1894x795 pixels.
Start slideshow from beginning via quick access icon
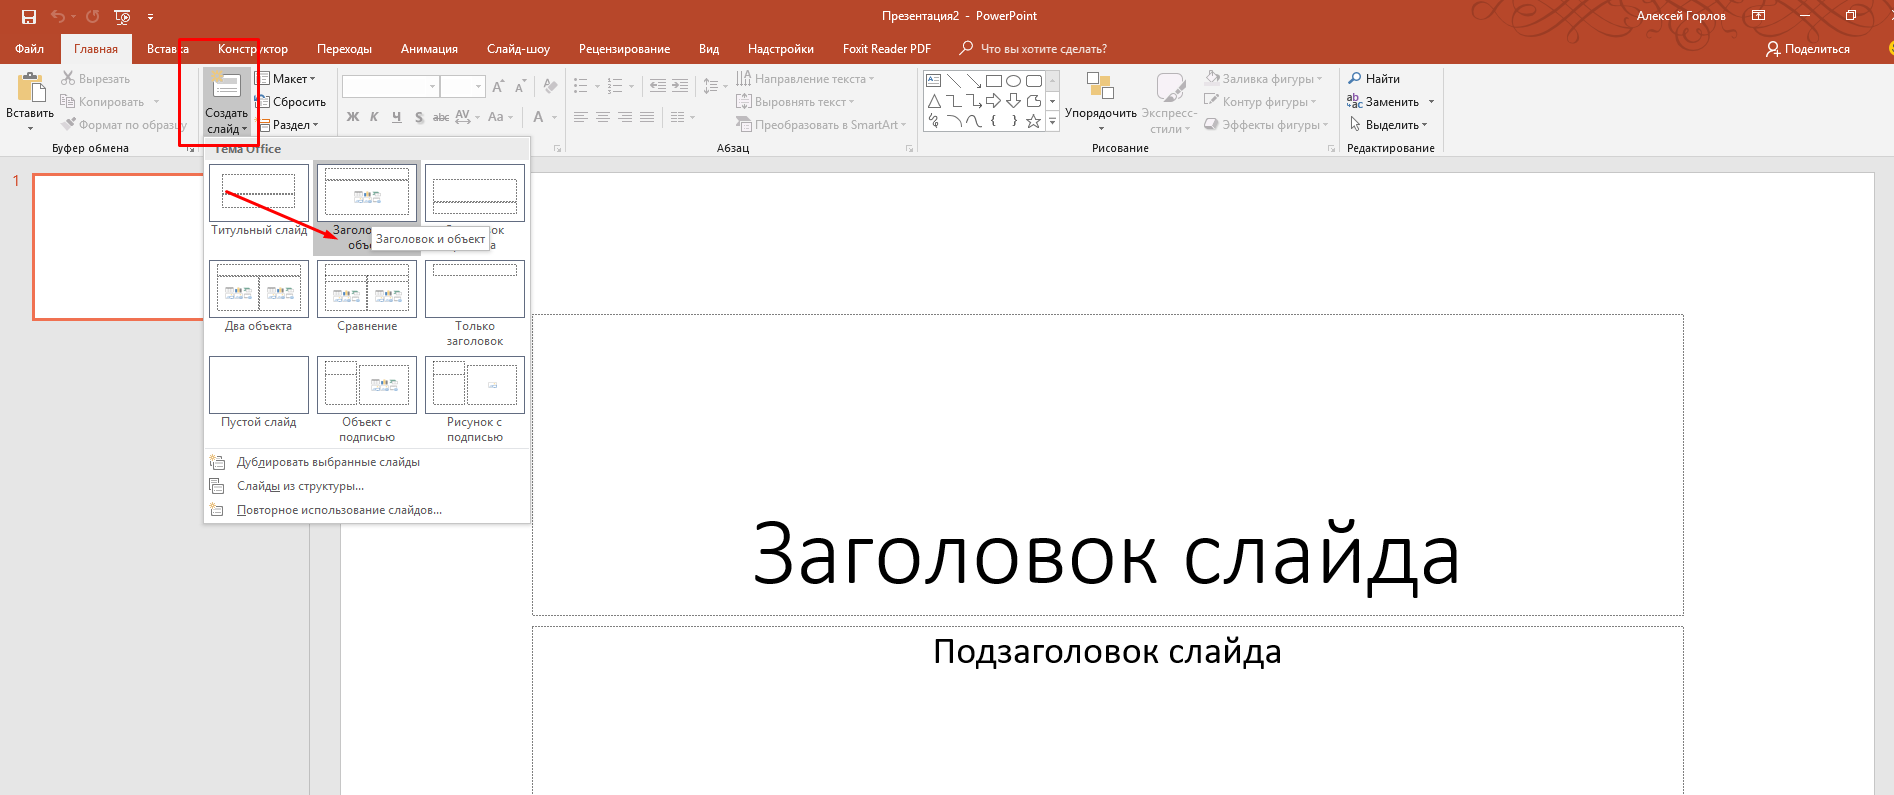point(122,16)
